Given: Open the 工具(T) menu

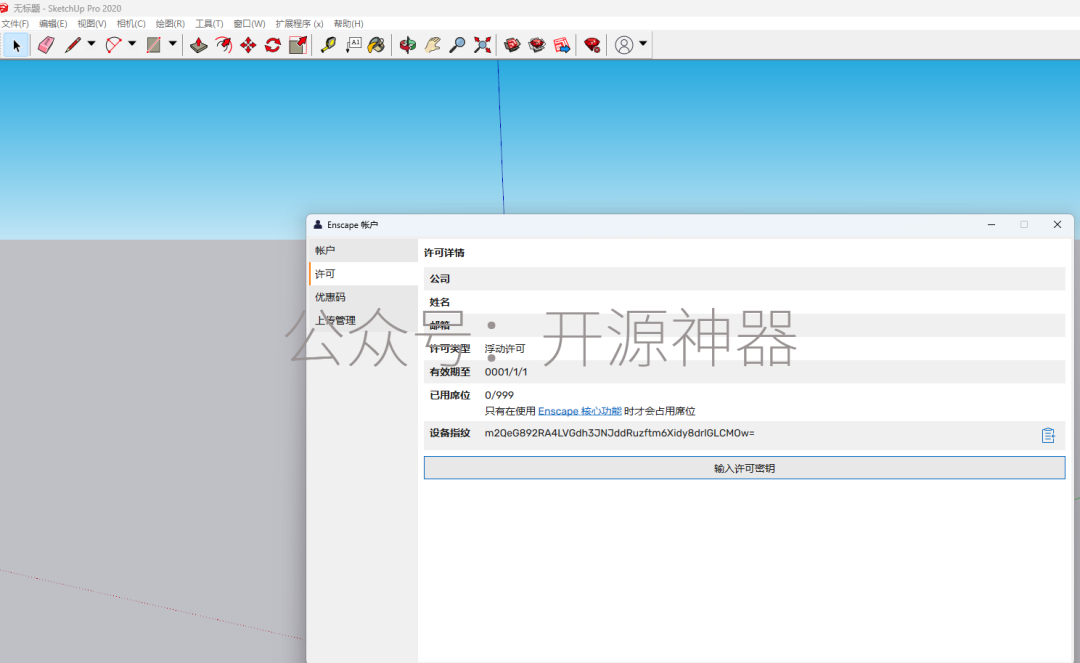Looking at the screenshot, I should pos(209,23).
